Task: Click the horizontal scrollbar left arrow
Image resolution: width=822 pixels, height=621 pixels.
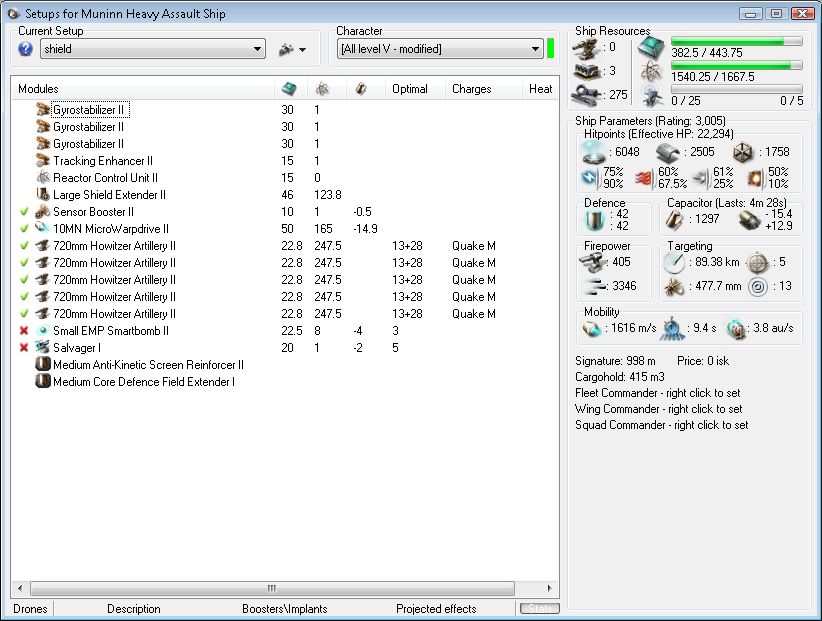Action: [x=20, y=589]
